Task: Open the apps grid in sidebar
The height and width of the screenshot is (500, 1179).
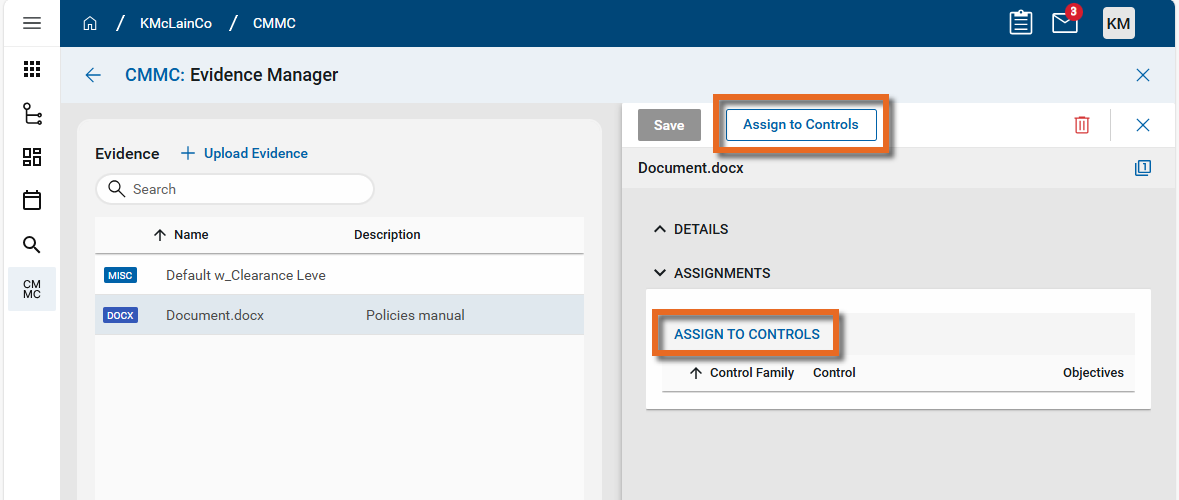Action: [x=32, y=69]
